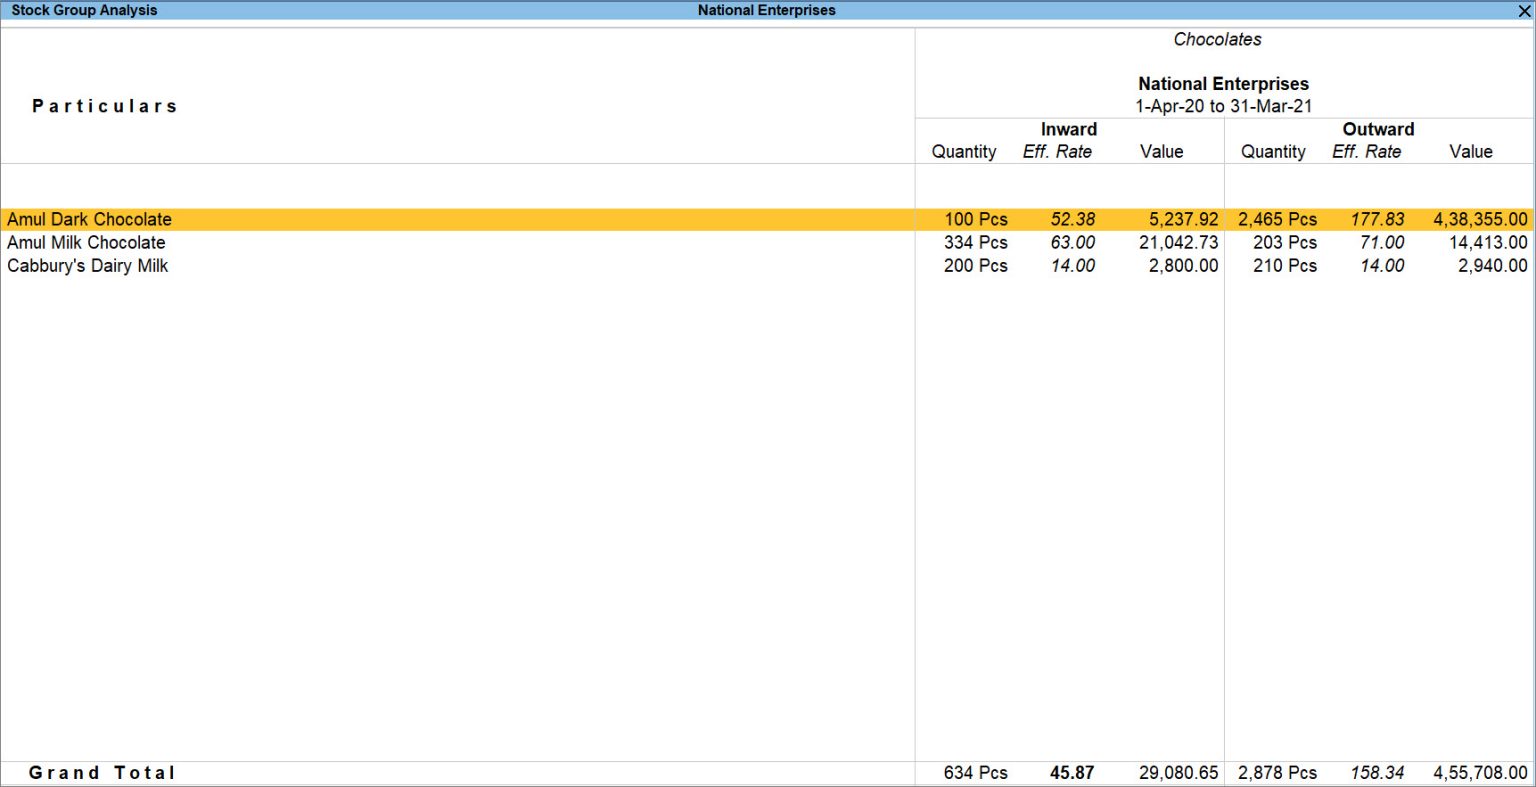Click the 5,237.92 inward value of Amul Dark Chocolate
This screenshot has width=1536, height=787.
click(x=1181, y=219)
